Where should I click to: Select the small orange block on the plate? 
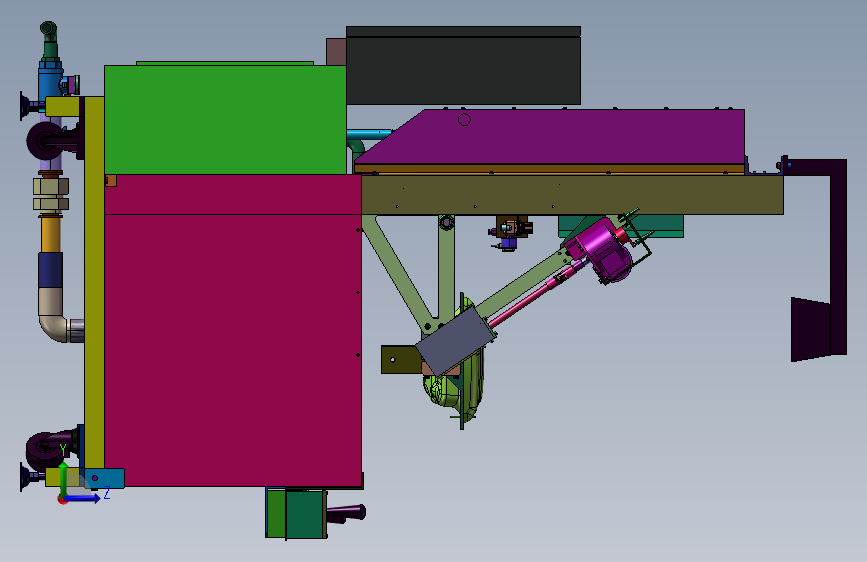[111, 181]
